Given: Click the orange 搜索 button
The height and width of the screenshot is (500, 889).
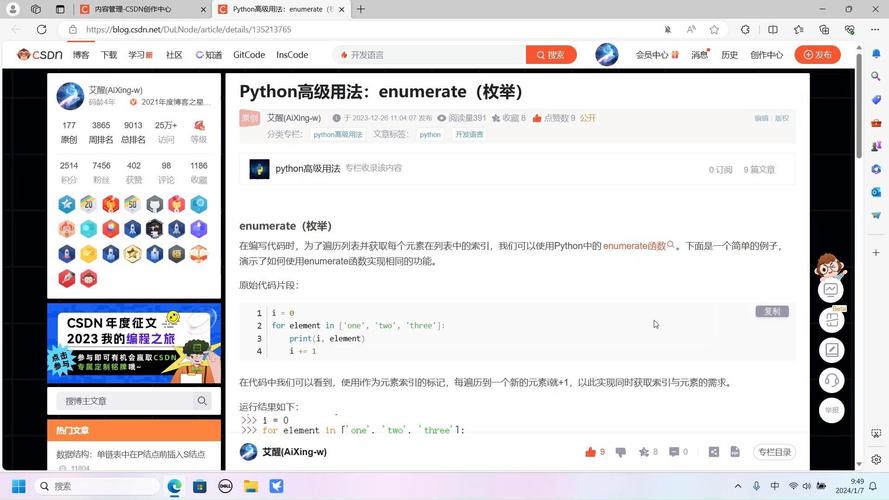Looking at the screenshot, I should (551, 54).
